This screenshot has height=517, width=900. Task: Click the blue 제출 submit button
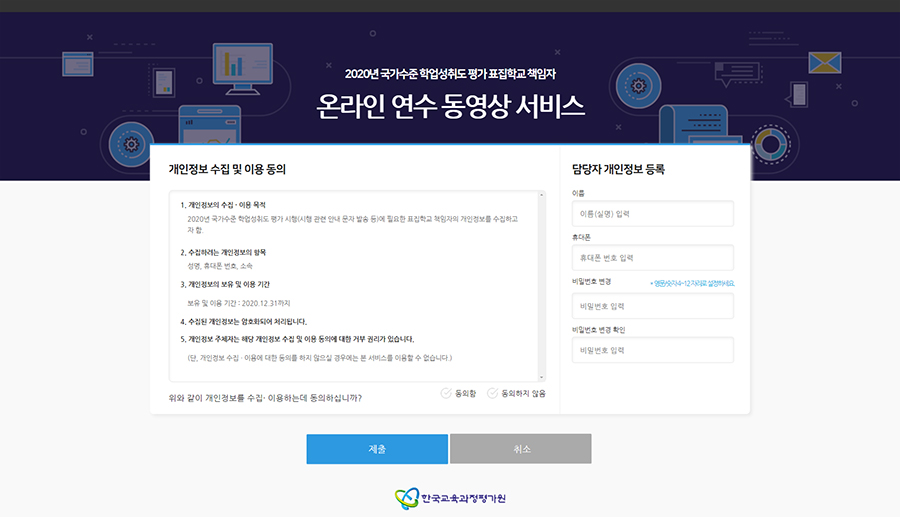pyautogui.click(x=377, y=449)
